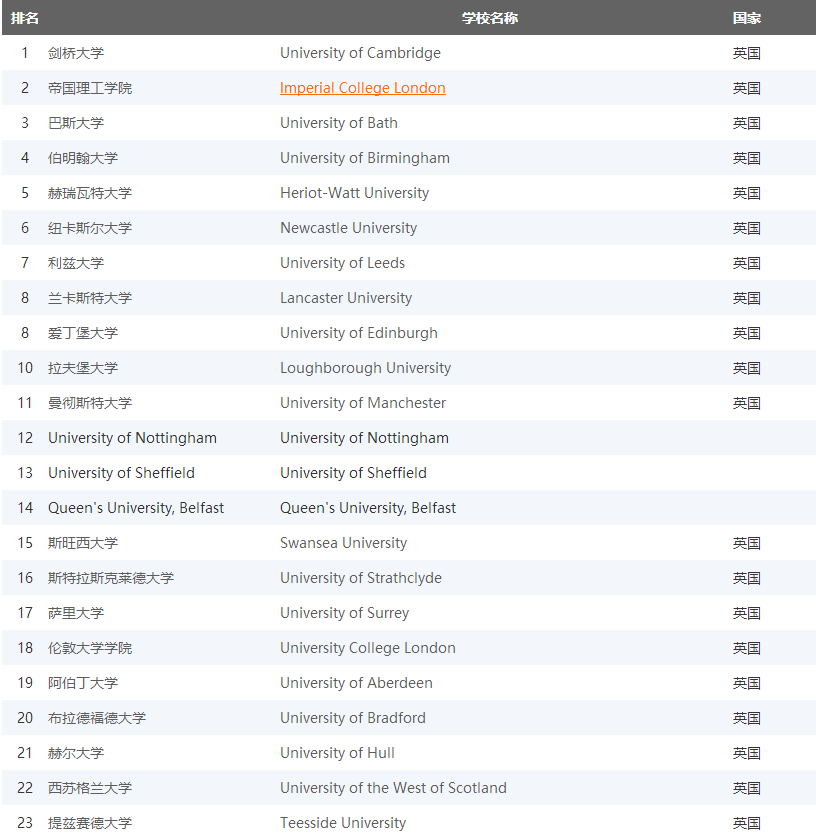Select University of the West of Scotland text
This screenshot has width=816, height=837.
pyautogui.click(x=393, y=788)
